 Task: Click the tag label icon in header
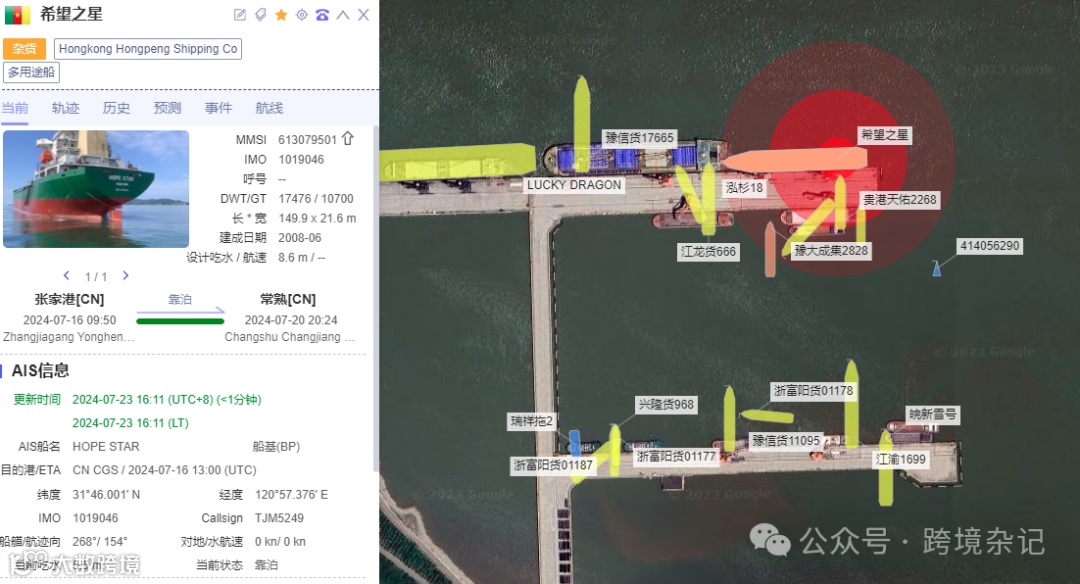[260, 14]
